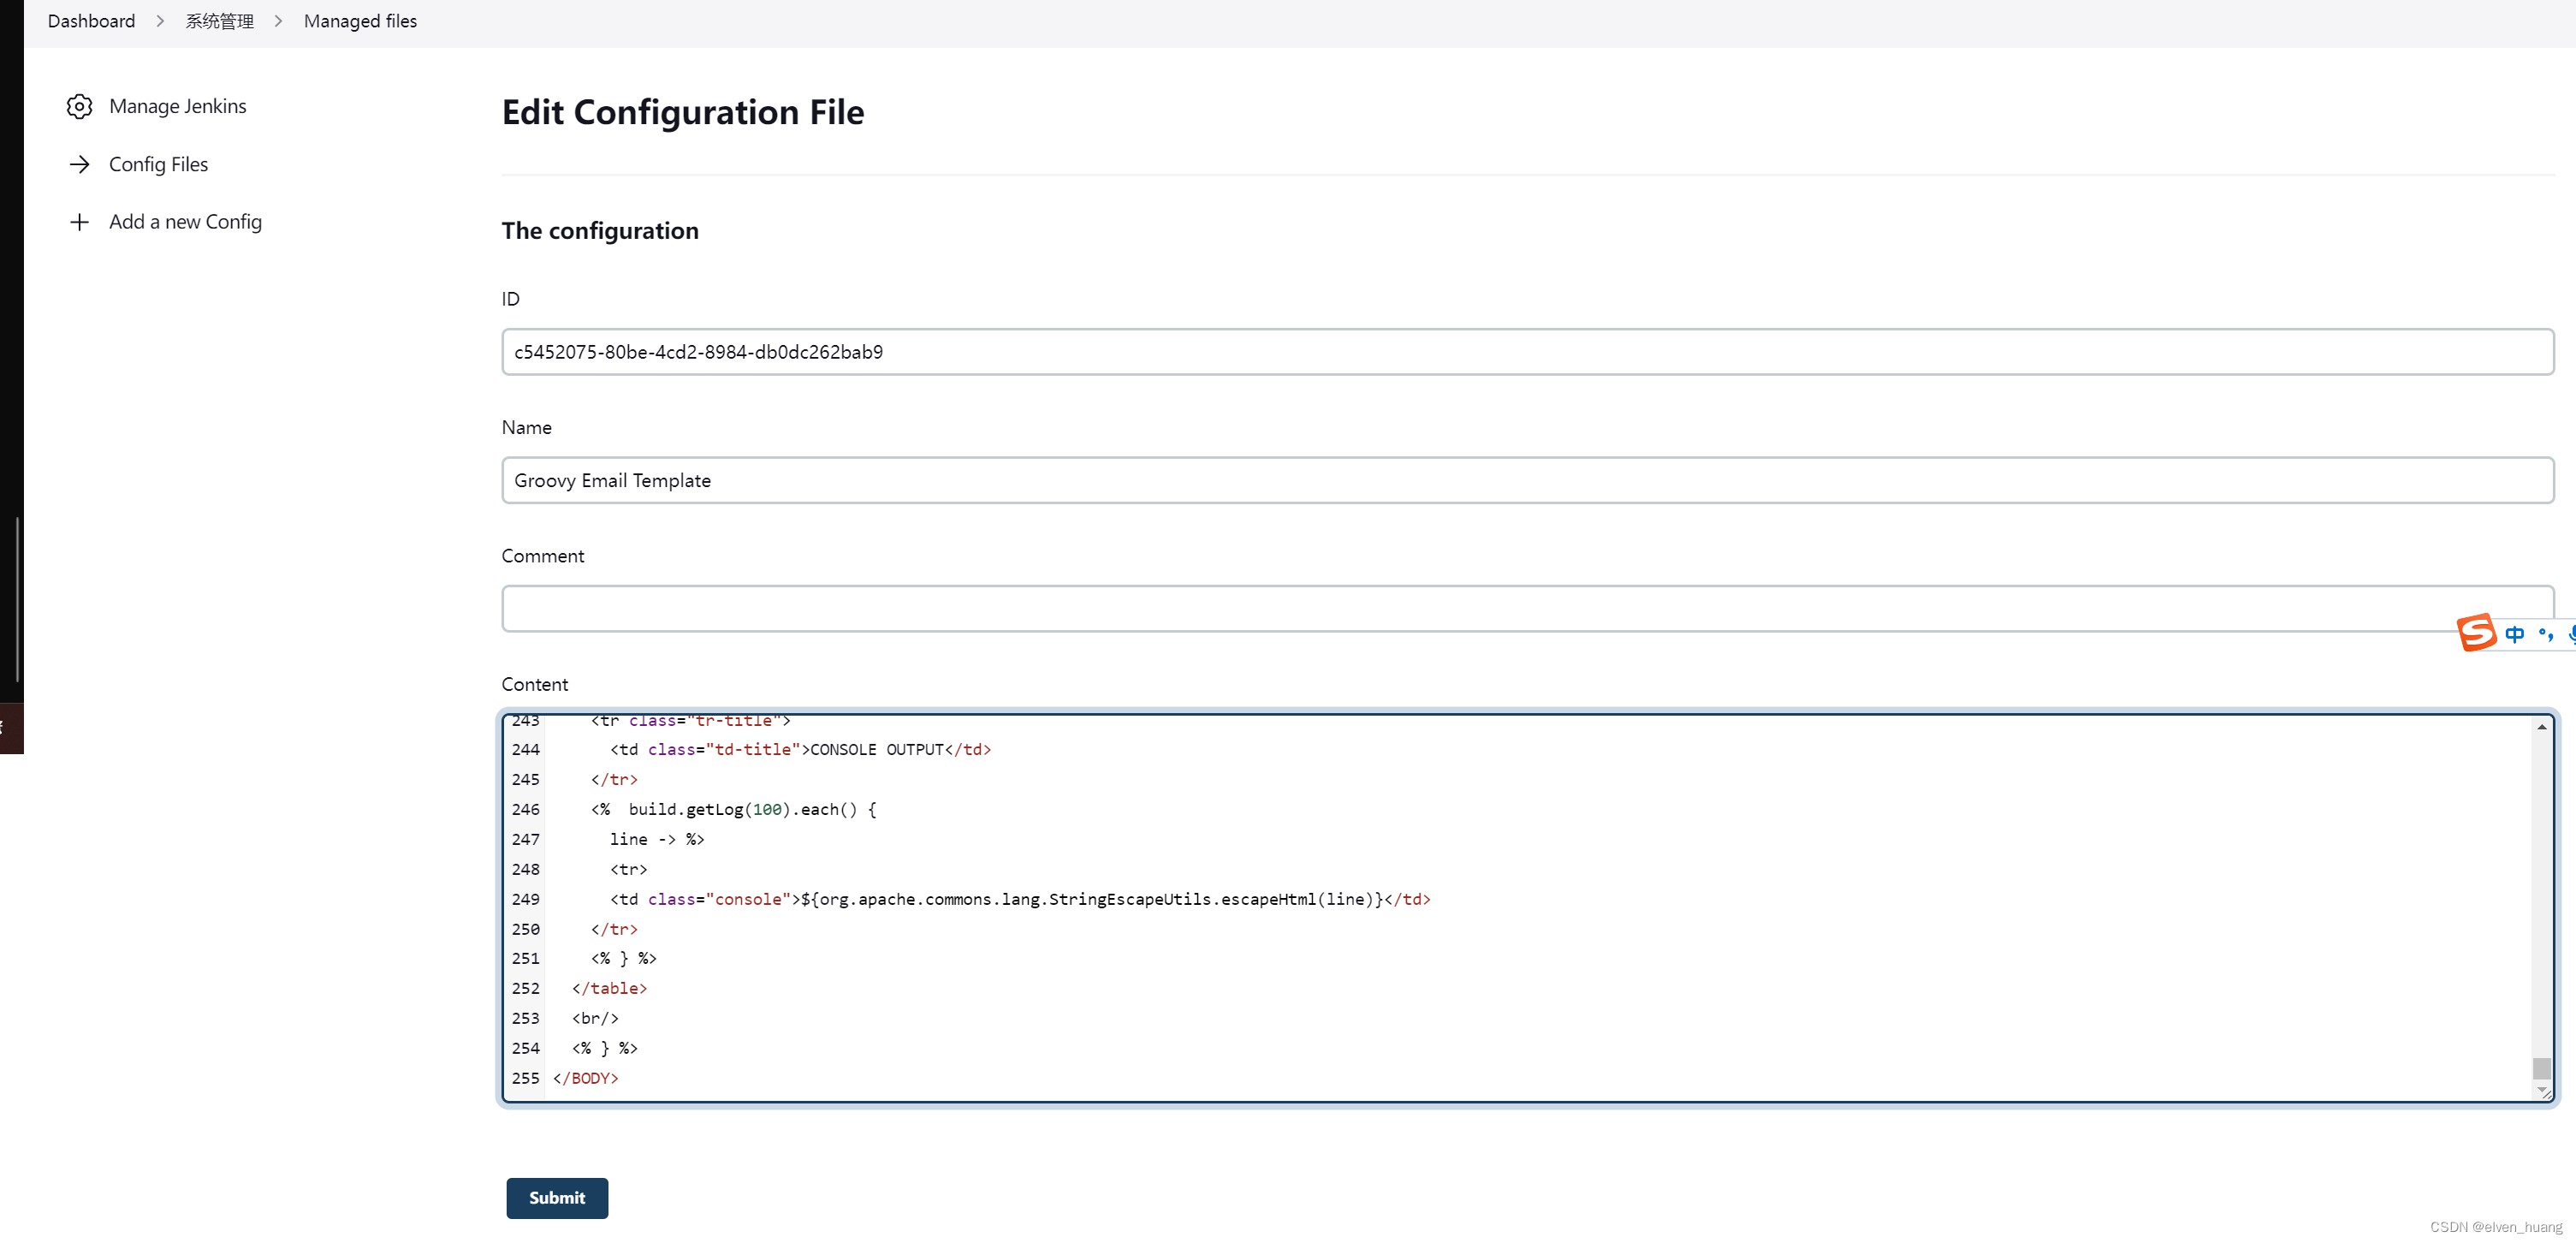Open the Dashboard breadcrumb link
This screenshot has width=2576, height=1243.
(91, 21)
